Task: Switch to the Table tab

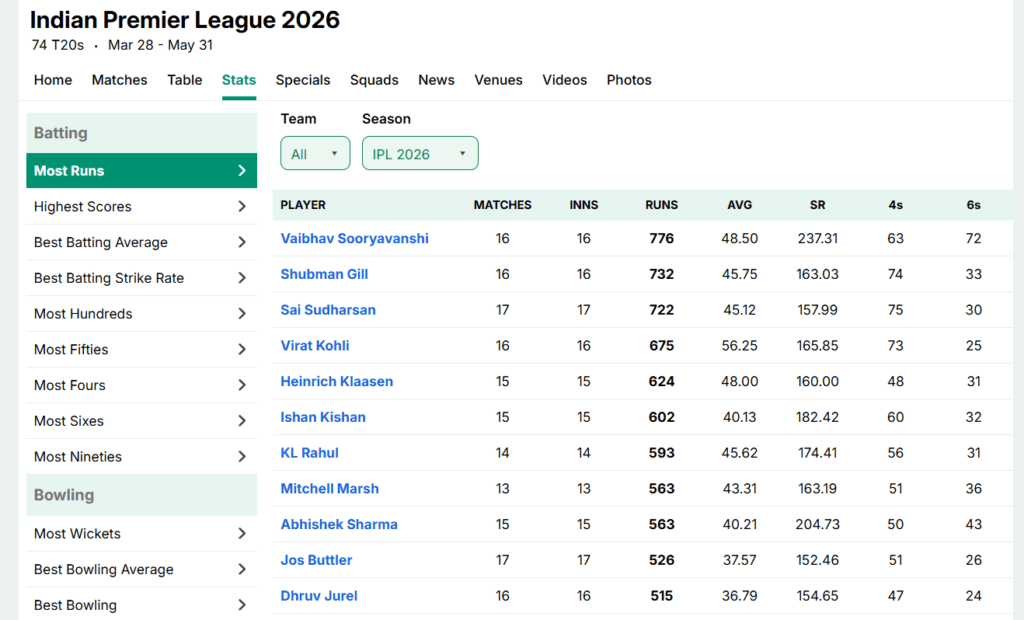Action: 185,80
